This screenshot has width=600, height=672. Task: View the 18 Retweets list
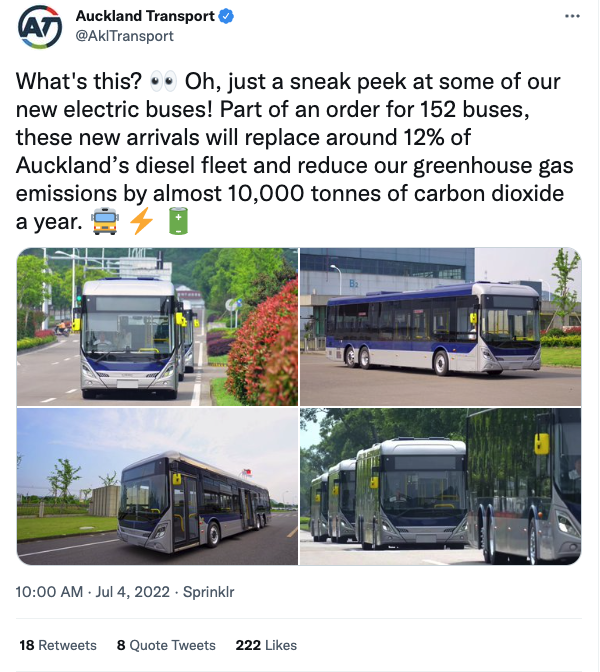pos(58,645)
